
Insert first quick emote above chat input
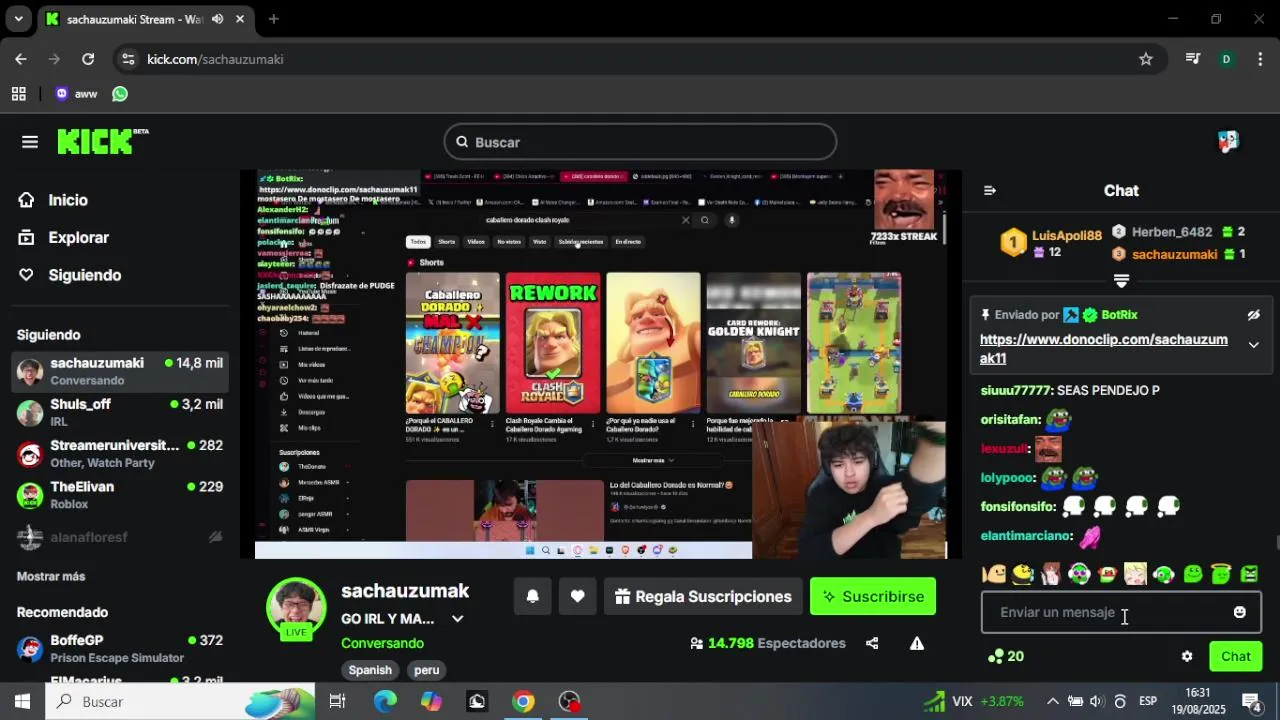click(x=994, y=574)
